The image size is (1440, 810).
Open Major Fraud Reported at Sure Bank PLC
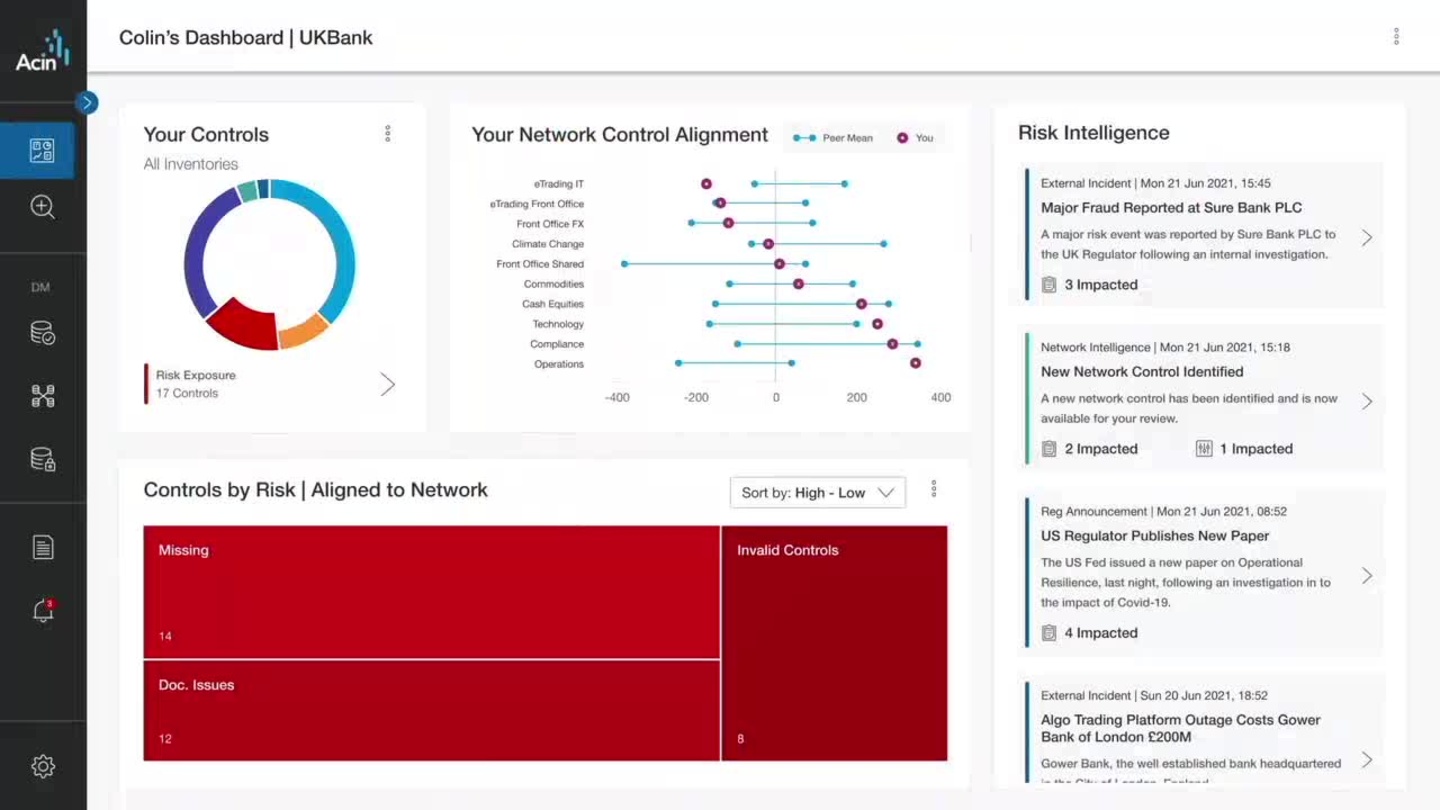pos(1171,208)
